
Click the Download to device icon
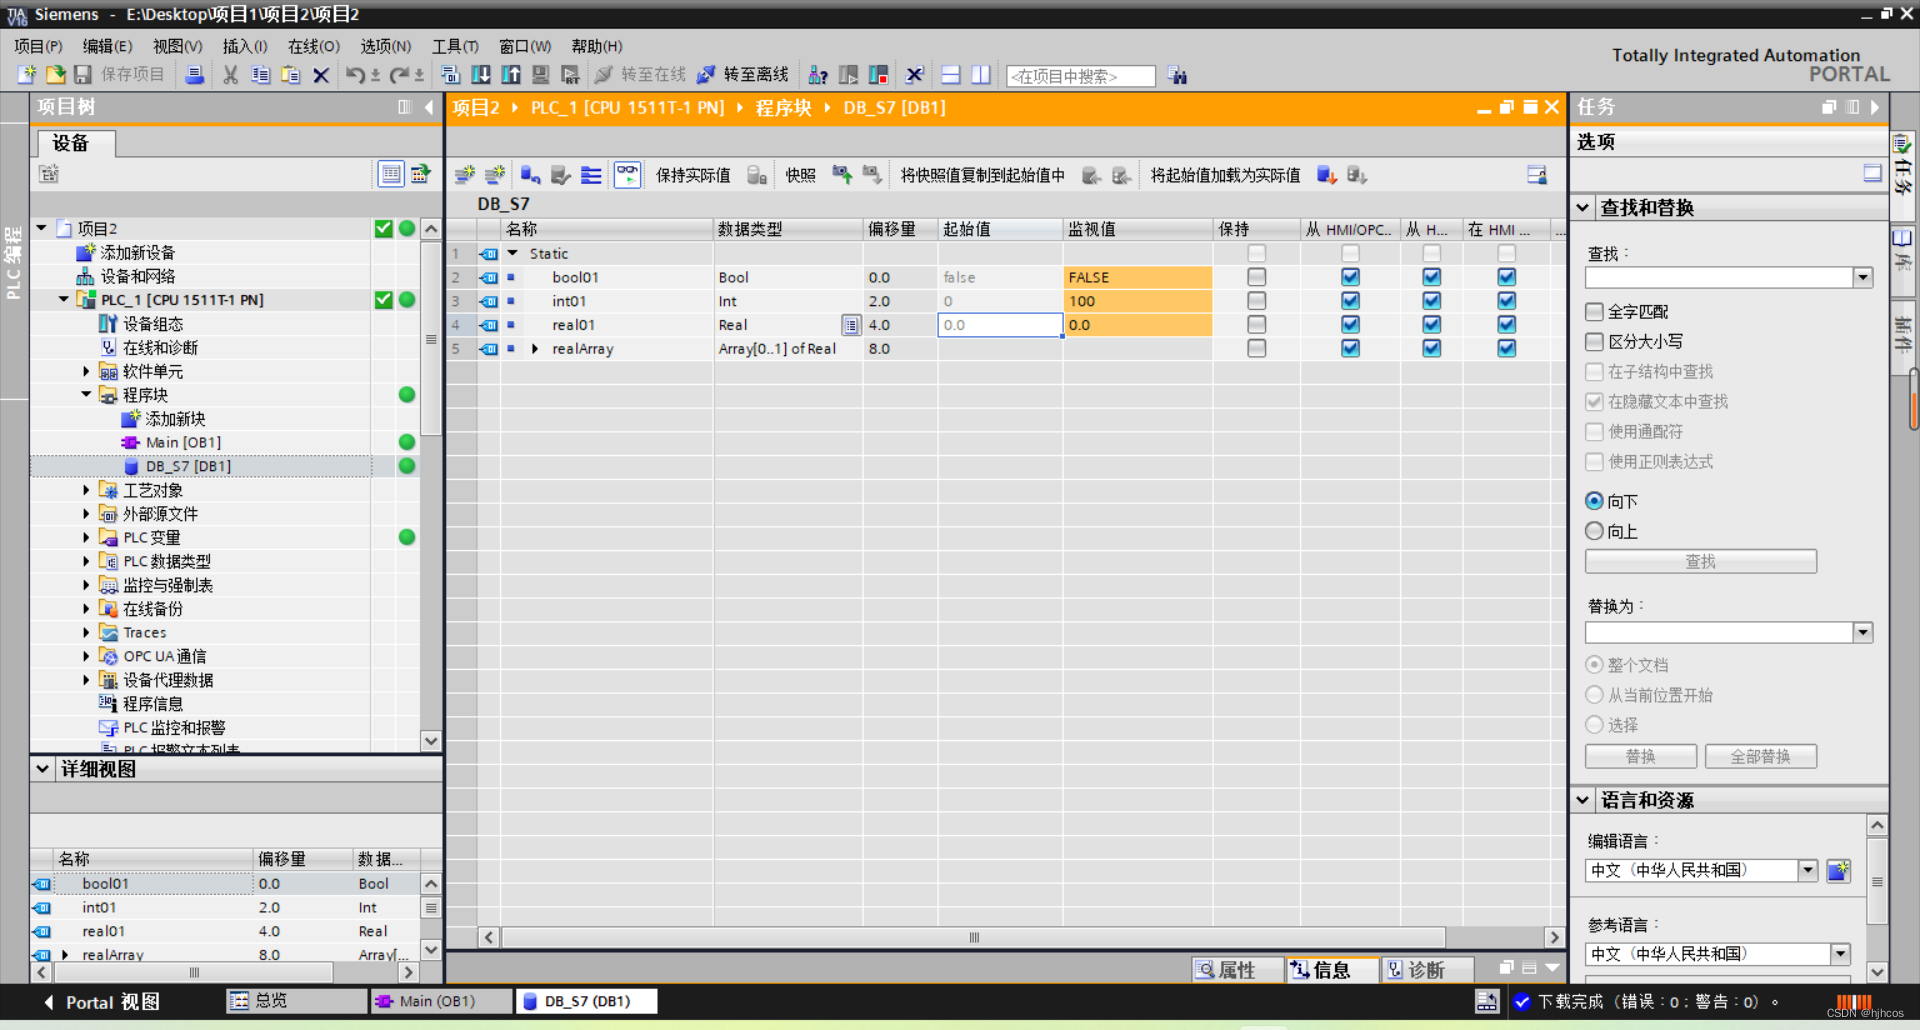(481, 75)
